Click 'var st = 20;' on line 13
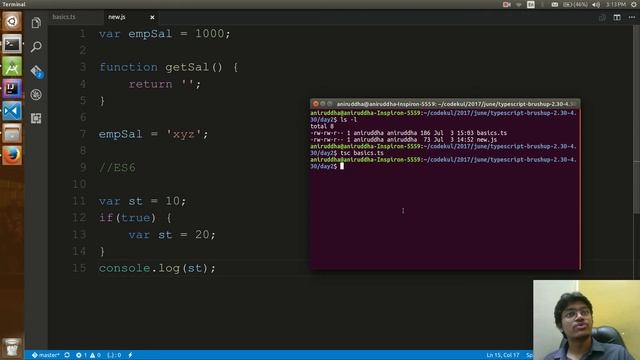The height and width of the screenshot is (360, 640). coord(172,235)
